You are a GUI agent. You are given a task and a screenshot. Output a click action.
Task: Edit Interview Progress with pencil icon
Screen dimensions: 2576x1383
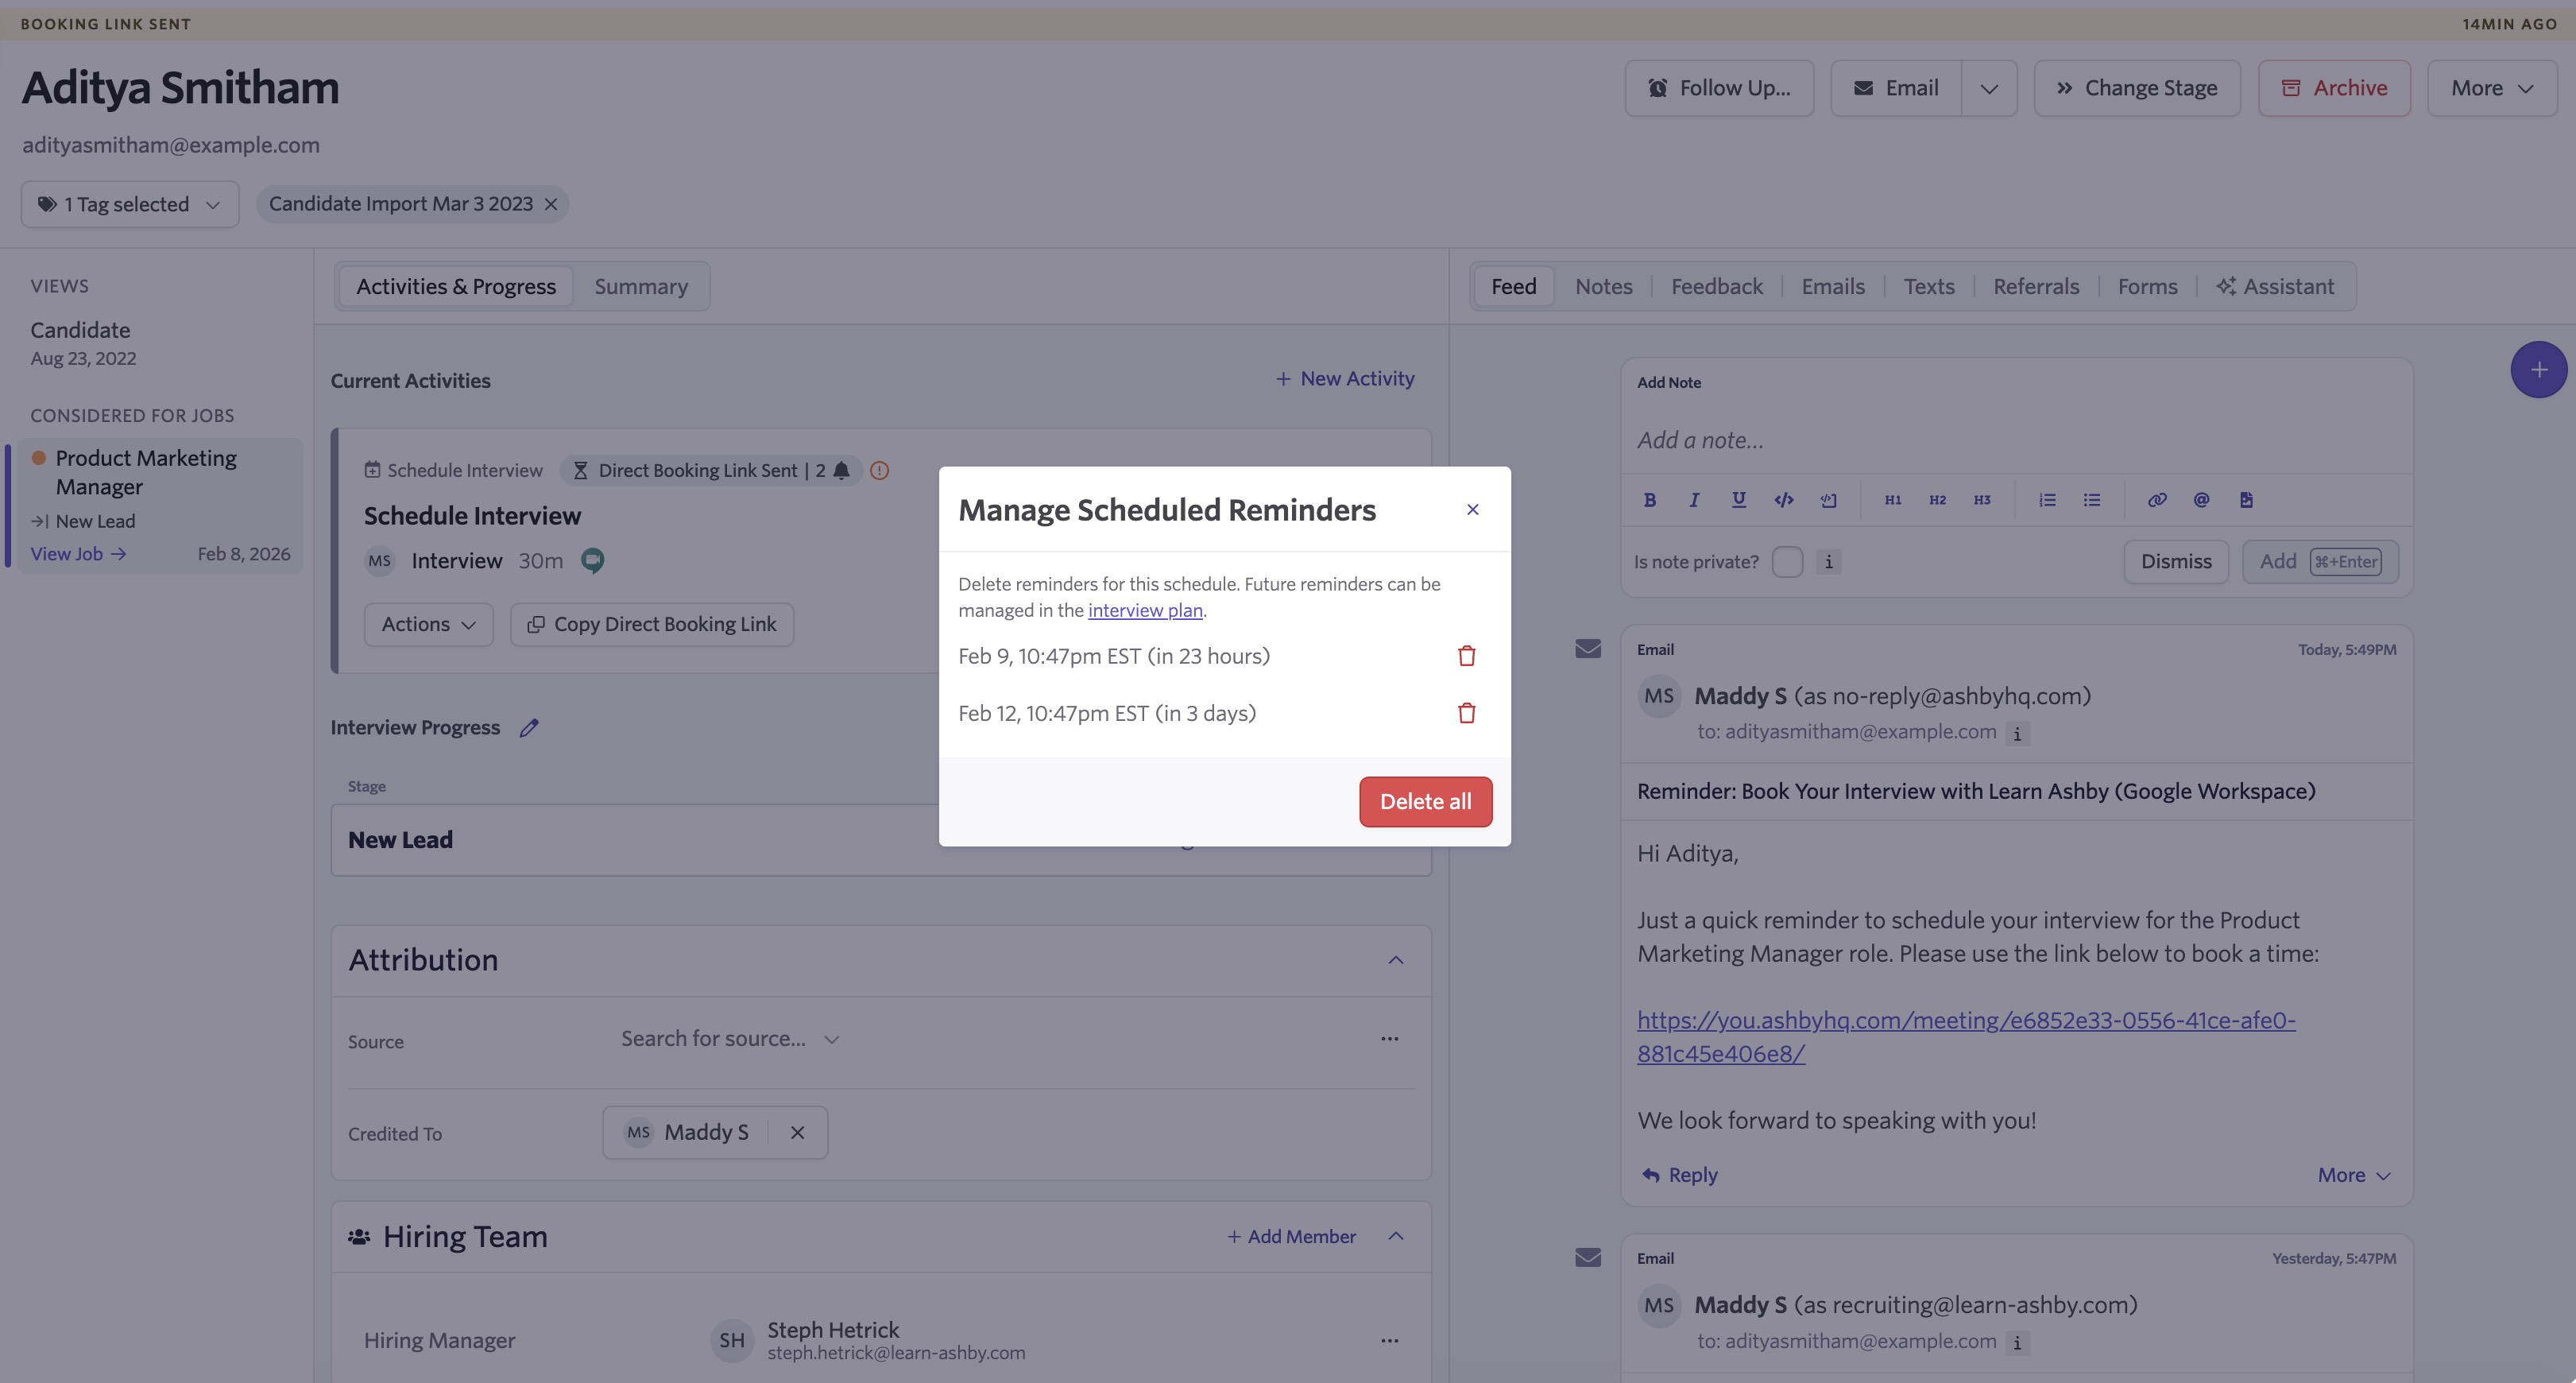[529, 728]
